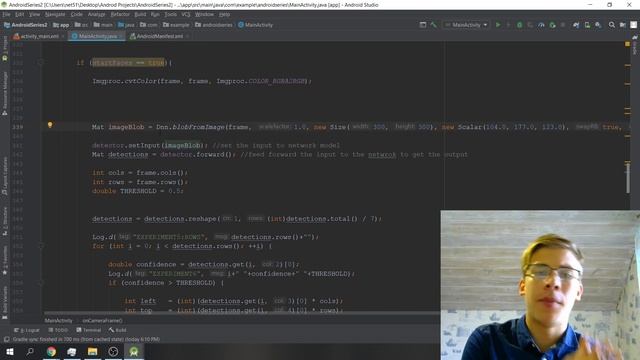This screenshot has height=360, width=640.
Task: Open the Build menu
Action: 140,14
